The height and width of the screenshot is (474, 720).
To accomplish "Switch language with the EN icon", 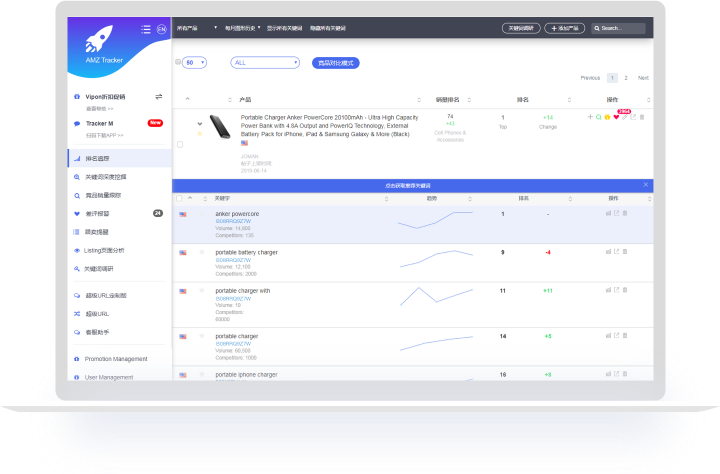I will click(162, 29).
